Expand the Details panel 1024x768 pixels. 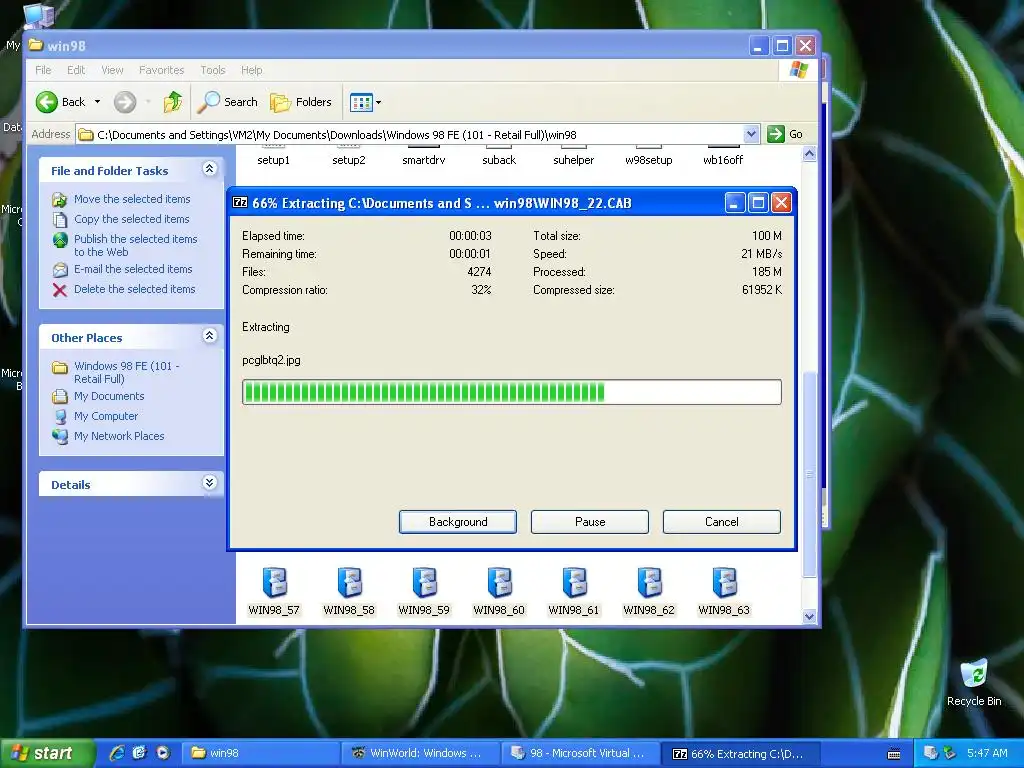click(x=209, y=483)
